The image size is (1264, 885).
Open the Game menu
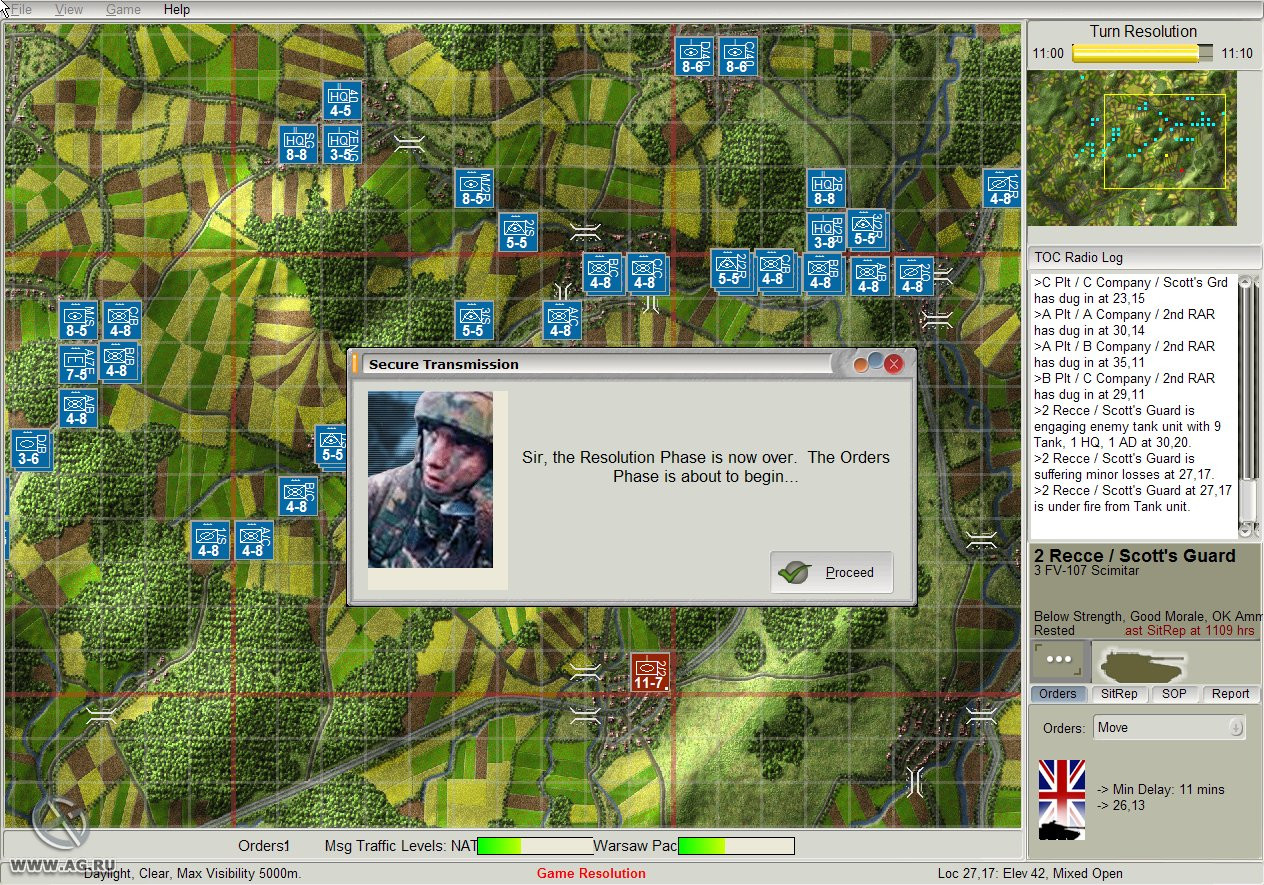tap(123, 9)
